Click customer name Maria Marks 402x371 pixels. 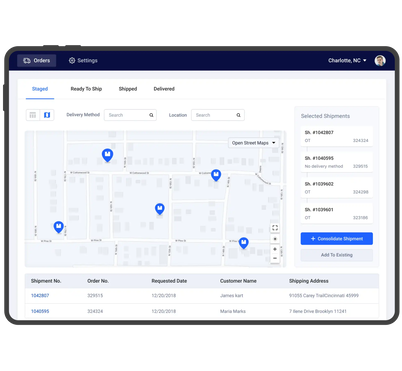(233, 311)
